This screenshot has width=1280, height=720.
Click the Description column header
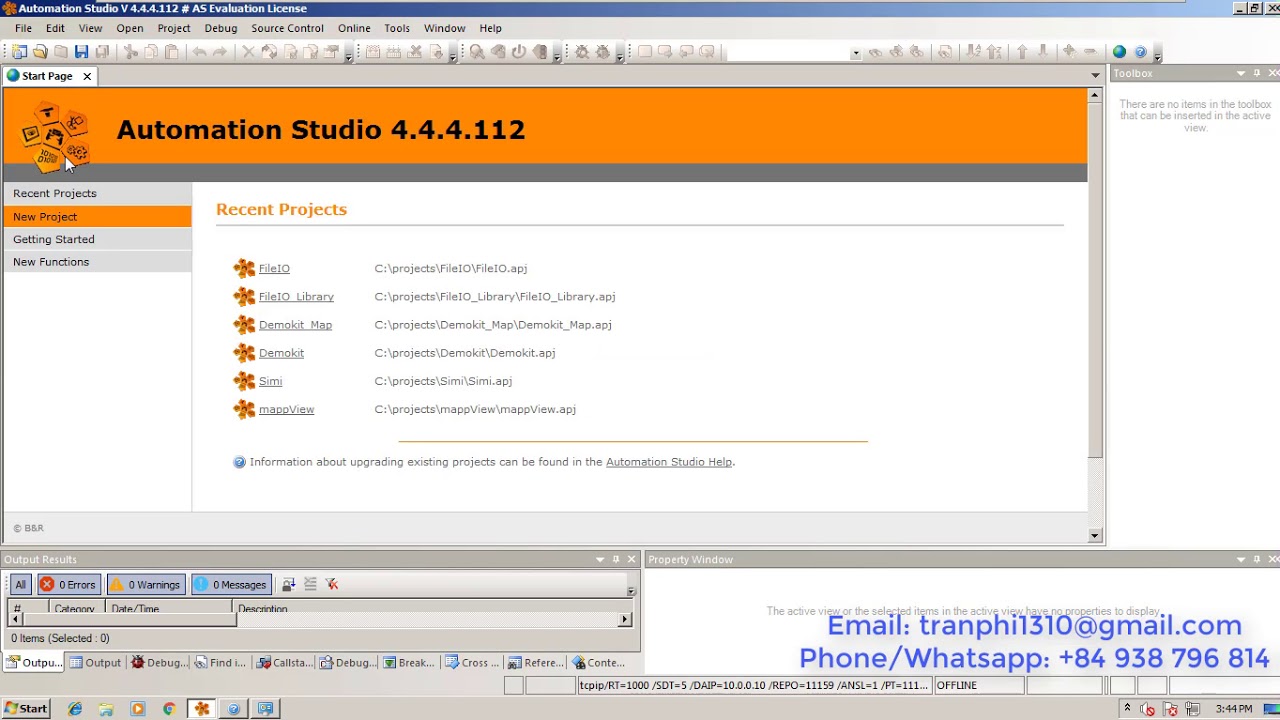point(262,609)
